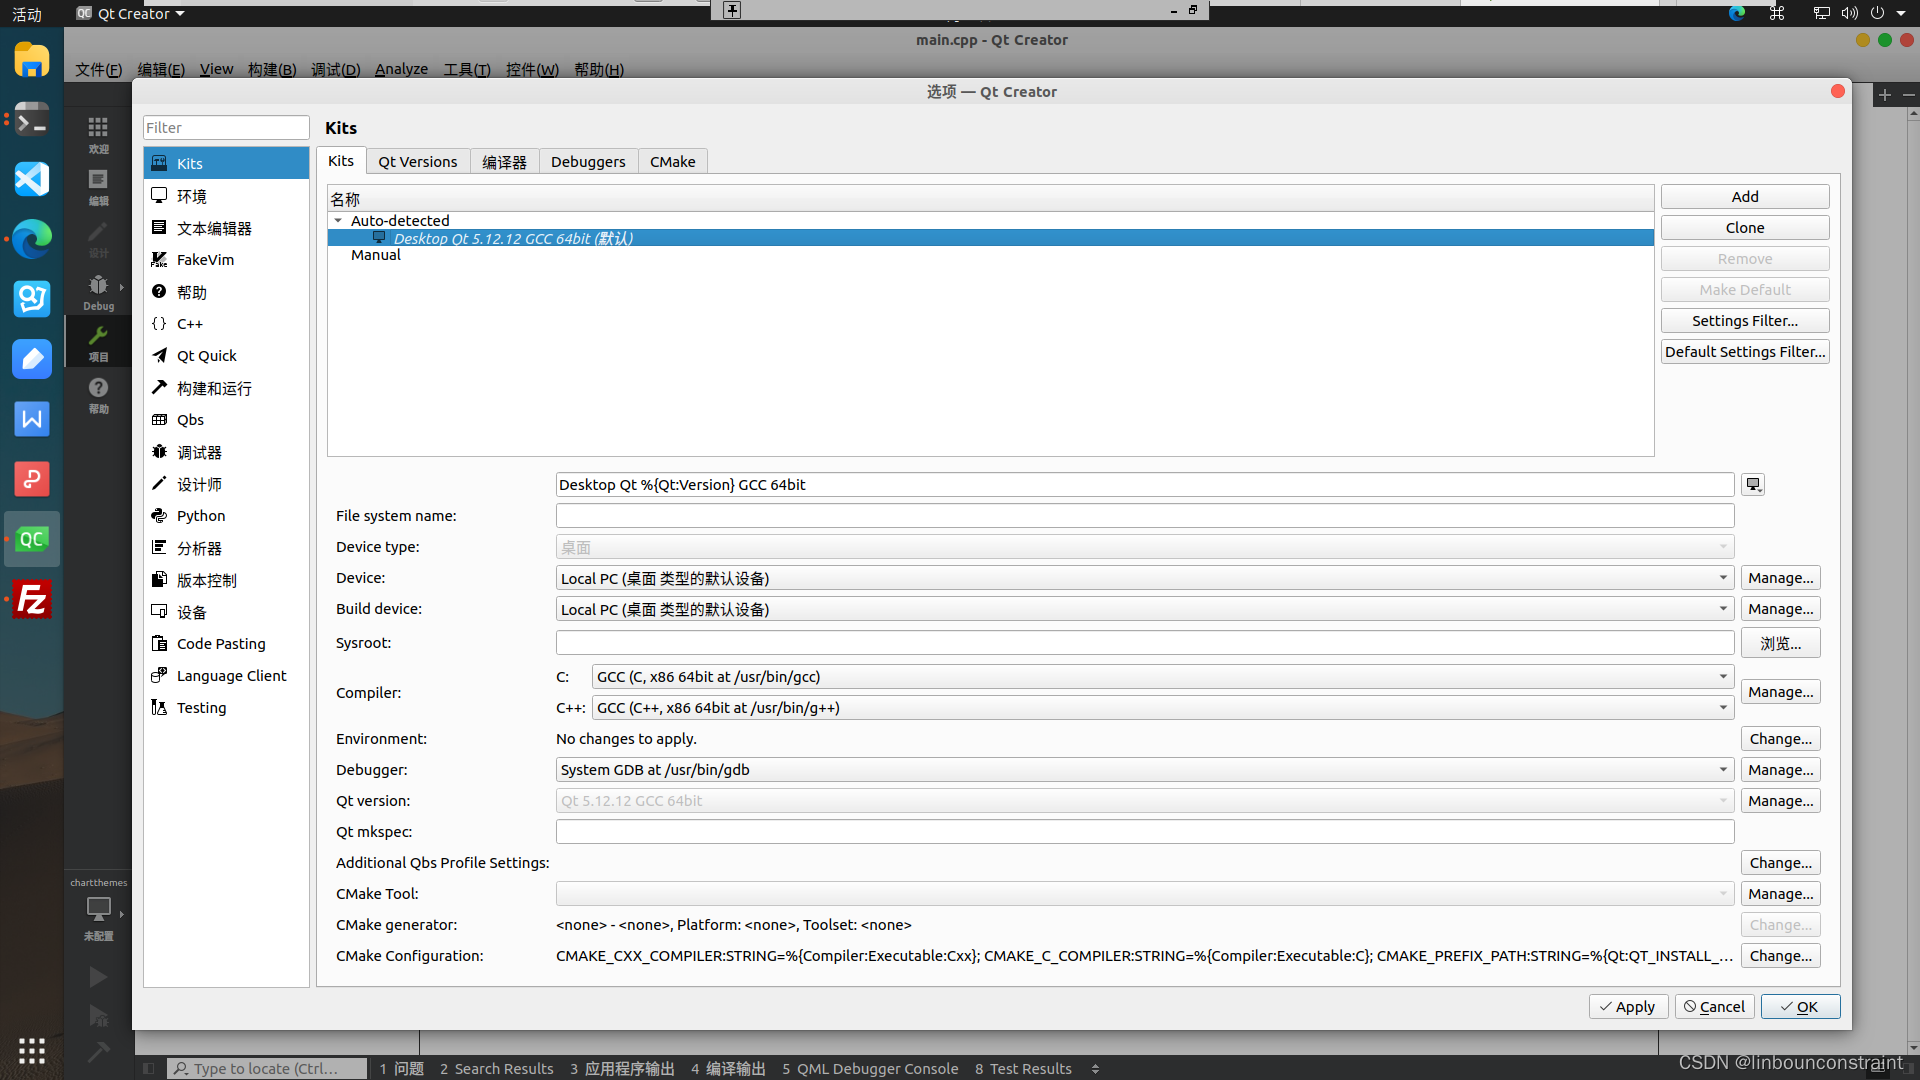Viewport: 1920px width, 1080px height.
Task: Switch to the CMake tab
Action: click(x=672, y=162)
